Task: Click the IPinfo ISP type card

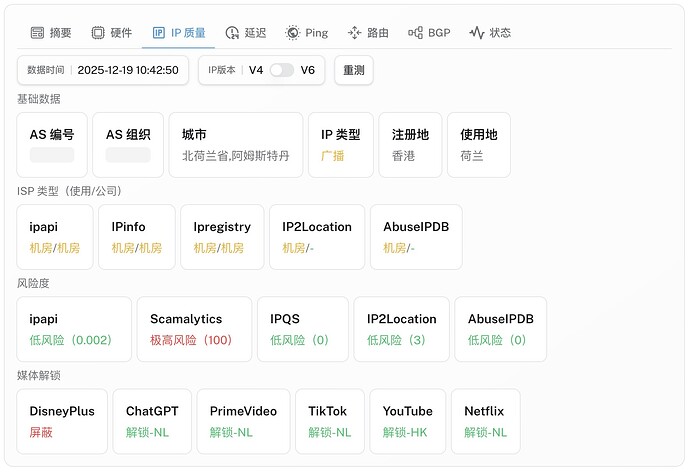Action: [137, 237]
